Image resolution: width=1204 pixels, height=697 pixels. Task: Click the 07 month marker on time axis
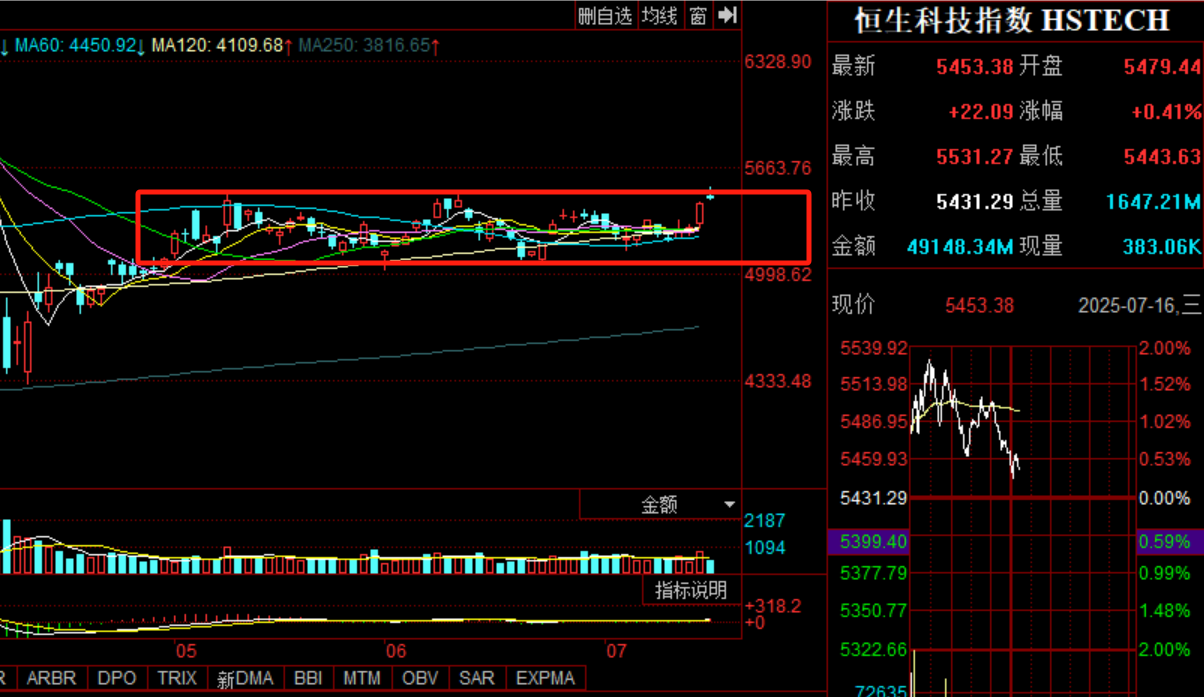[x=617, y=651]
